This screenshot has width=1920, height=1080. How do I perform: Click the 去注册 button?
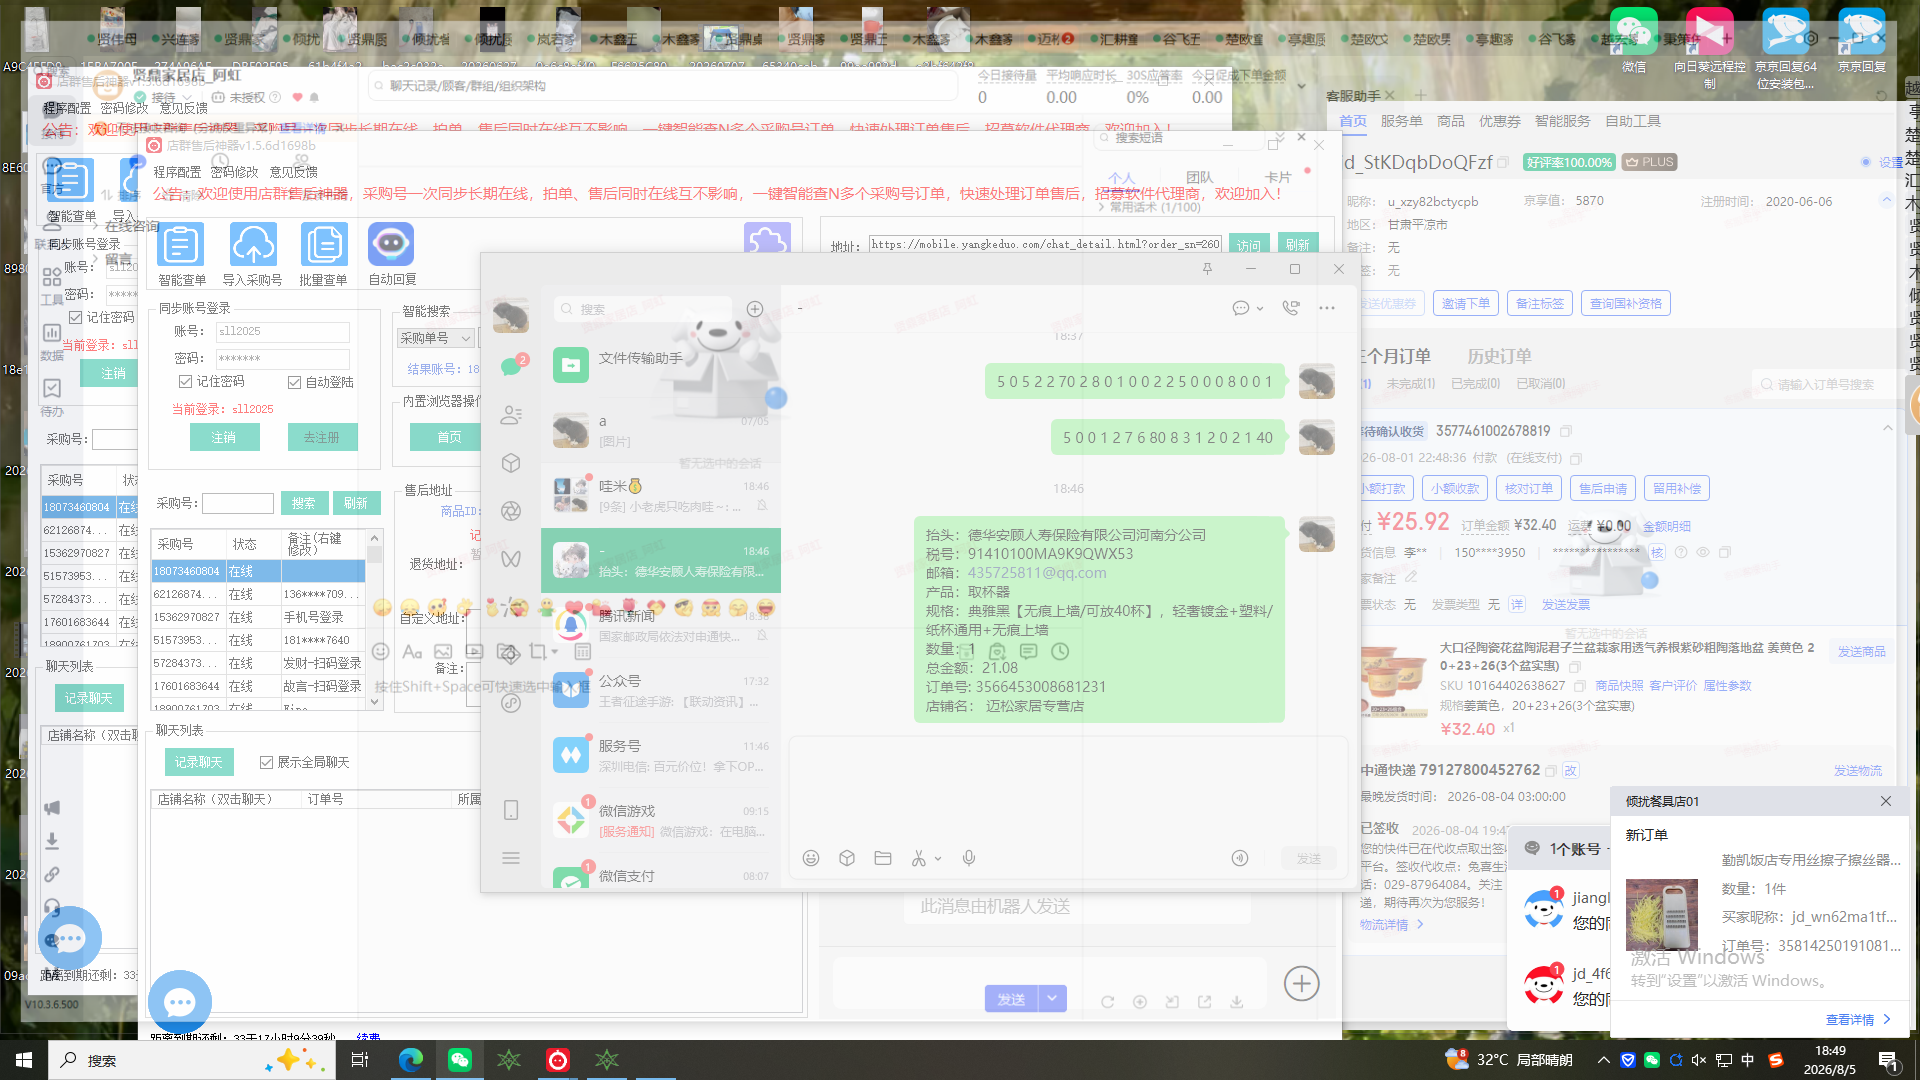322,437
